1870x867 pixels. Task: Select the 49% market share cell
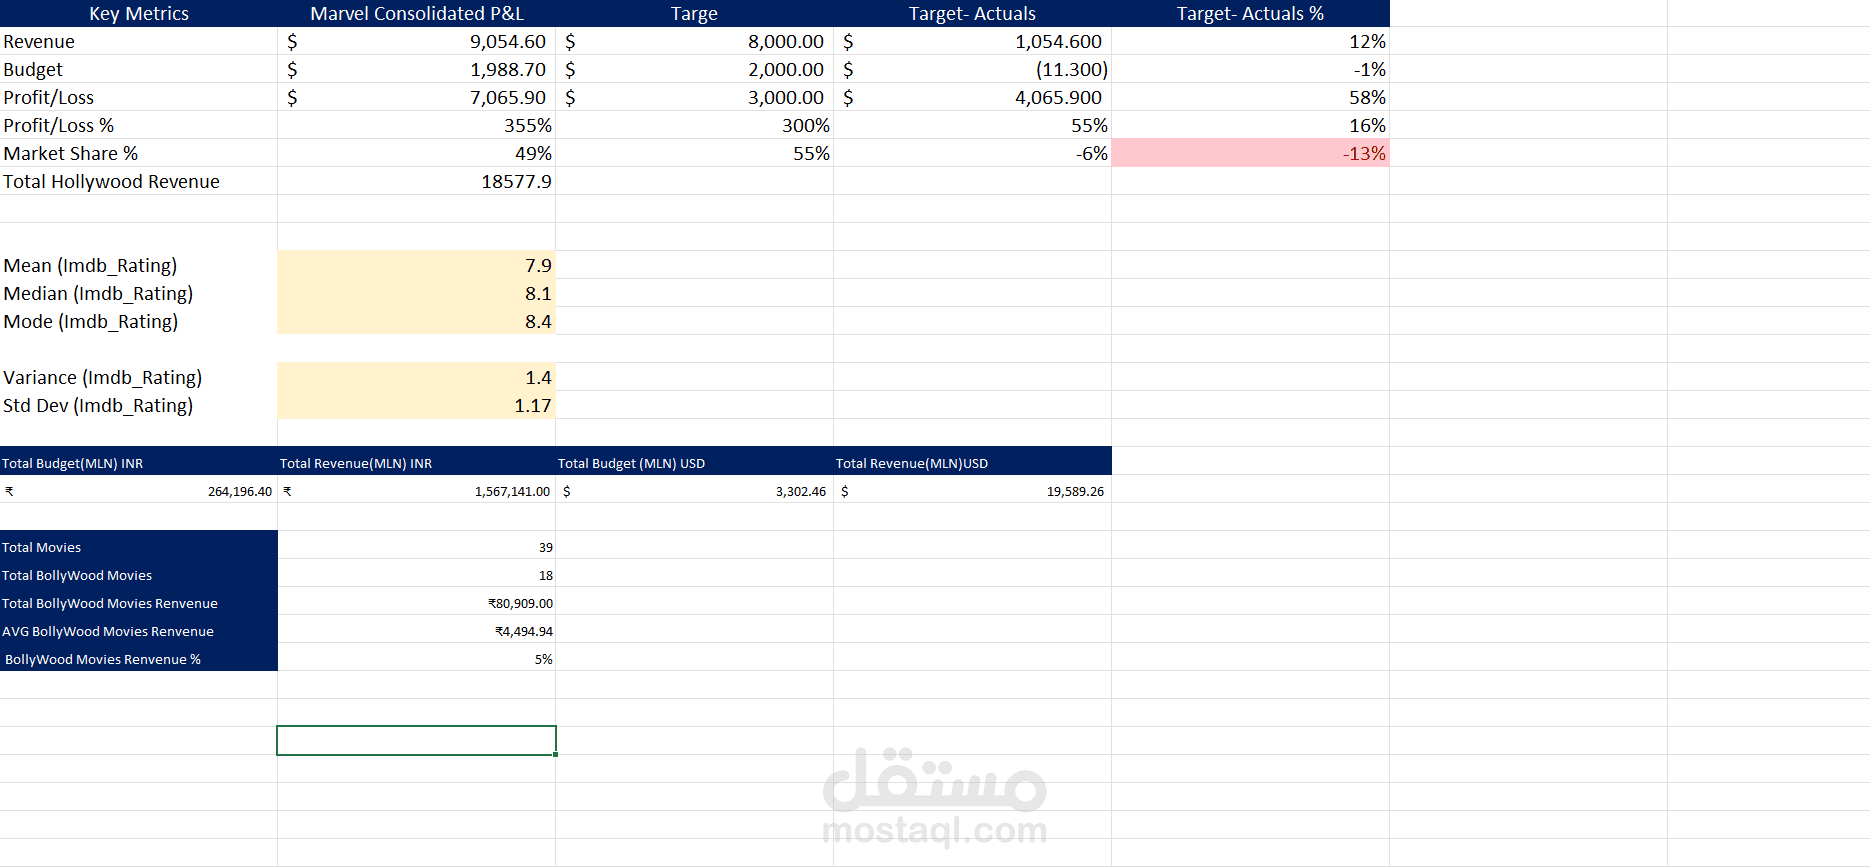click(417, 153)
